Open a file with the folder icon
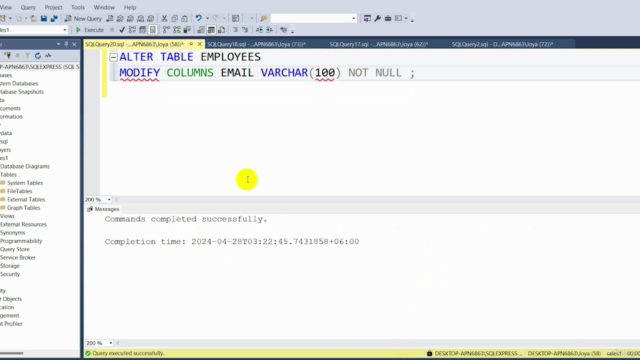This screenshot has width=640, height=360. 33,18
